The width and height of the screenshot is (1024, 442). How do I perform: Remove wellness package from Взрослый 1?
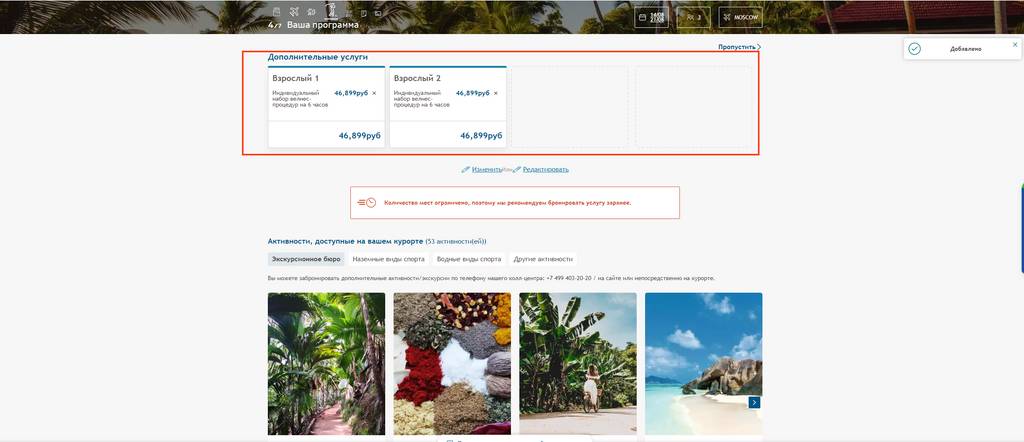[x=374, y=93]
